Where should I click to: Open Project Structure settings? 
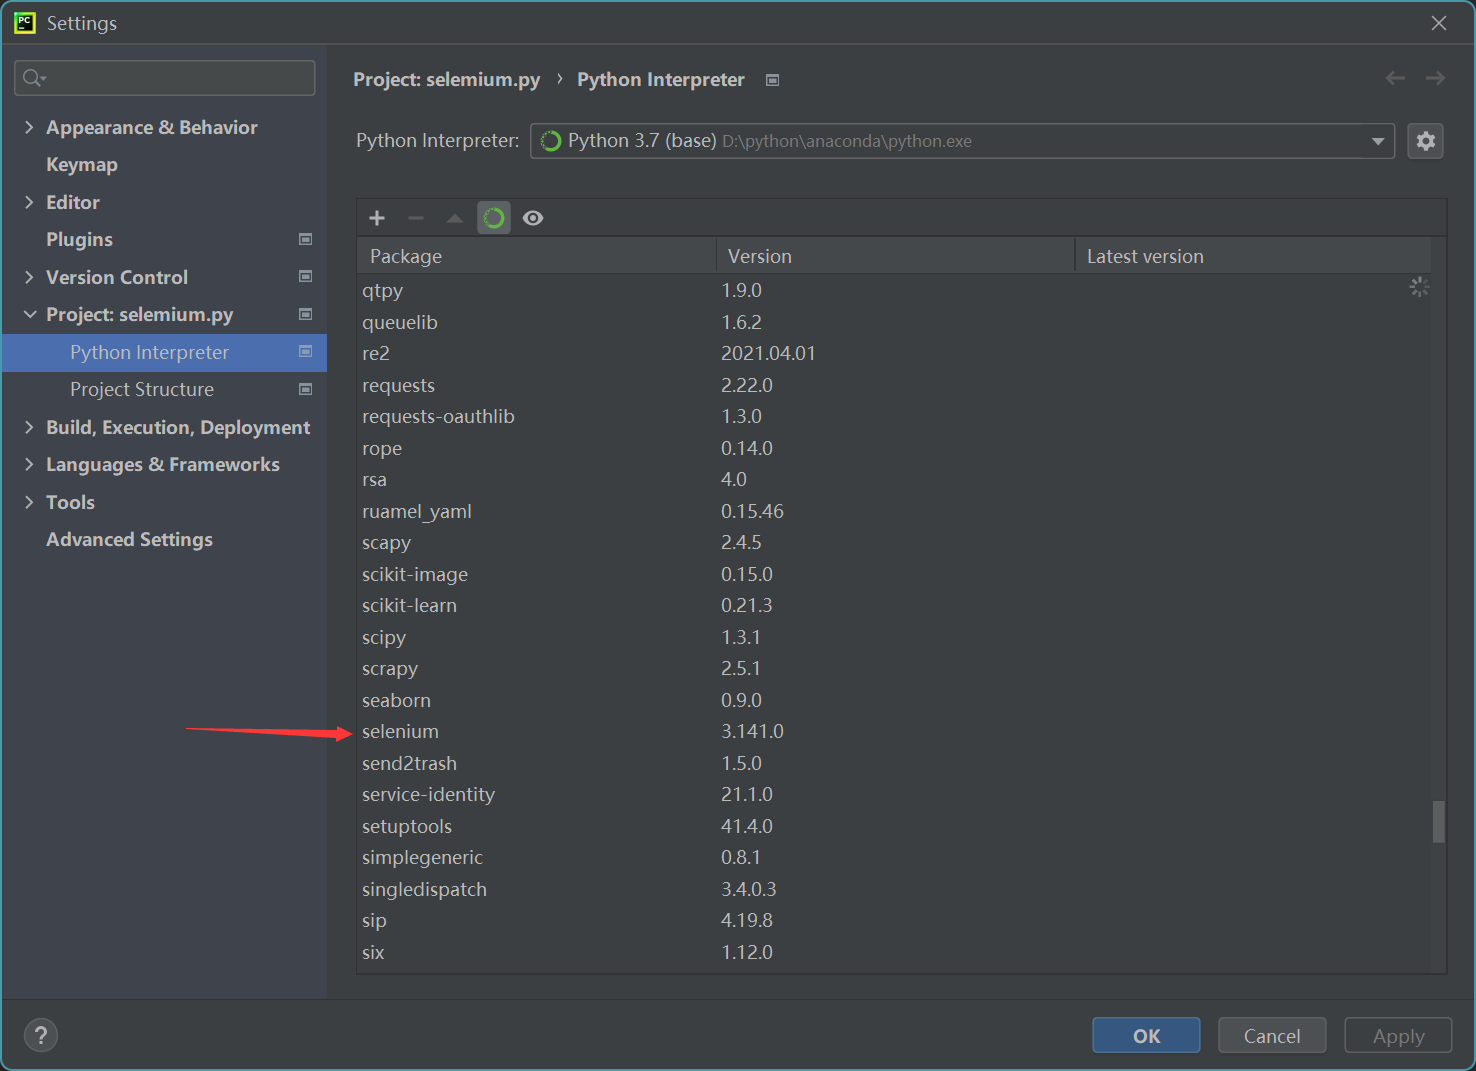[142, 389]
